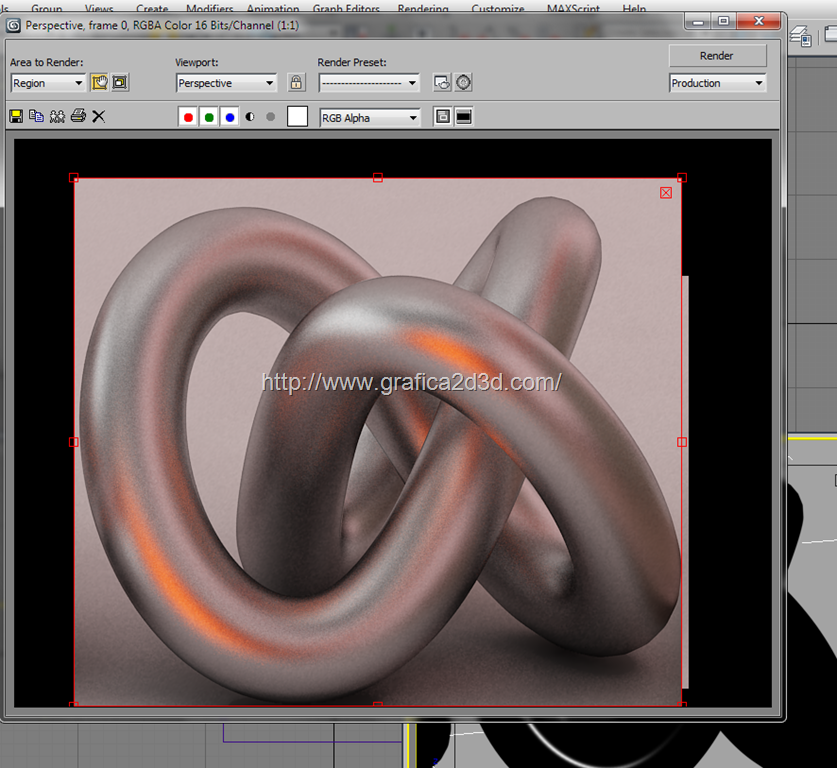
Task: Toggle the Lock to Viewport padlock
Action: click(296, 83)
